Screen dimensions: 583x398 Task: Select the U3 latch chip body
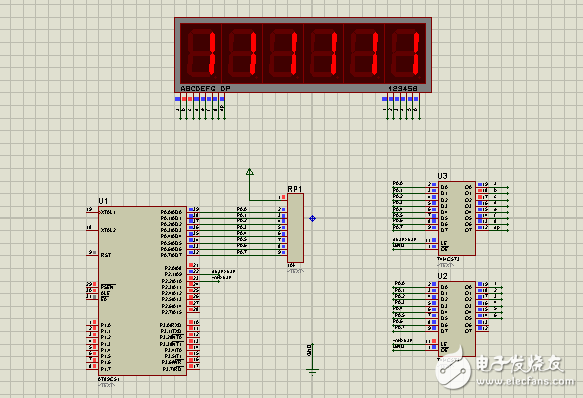pos(457,218)
